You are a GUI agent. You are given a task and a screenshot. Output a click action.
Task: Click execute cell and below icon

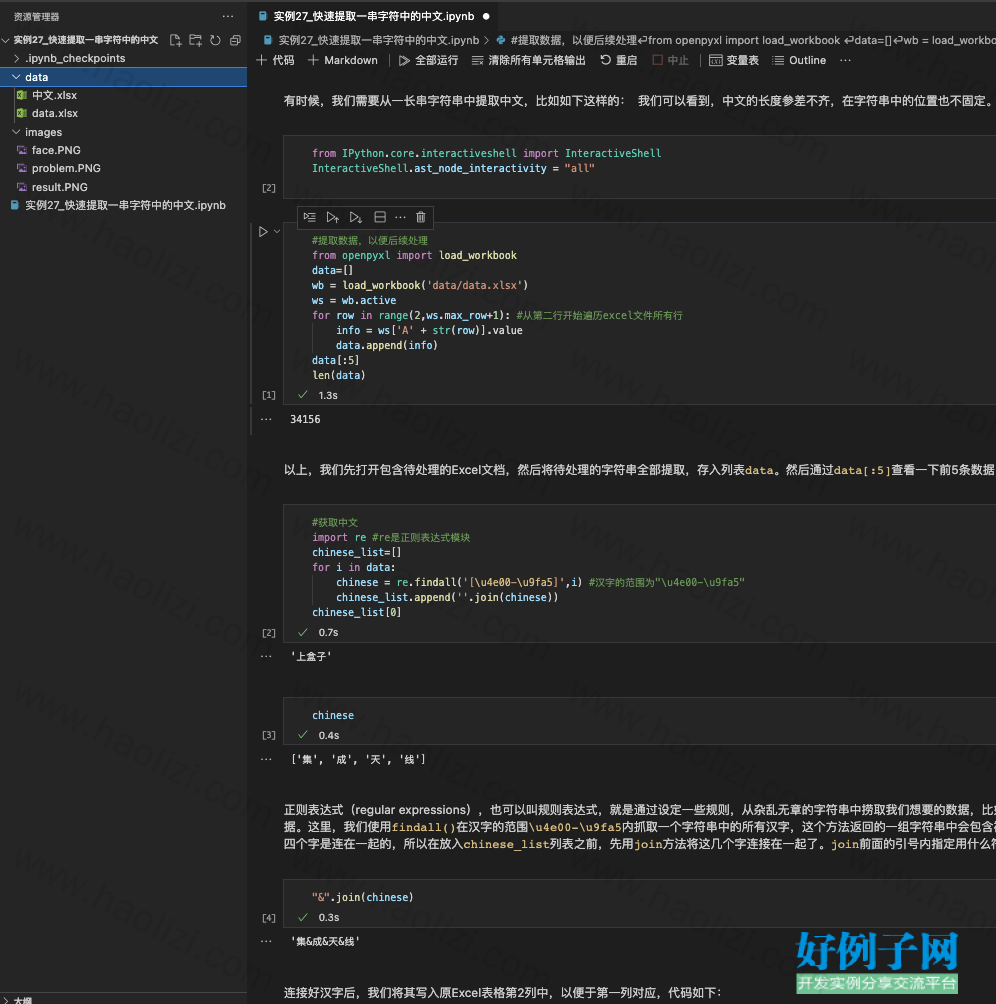pyautogui.click(x=356, y=217)
